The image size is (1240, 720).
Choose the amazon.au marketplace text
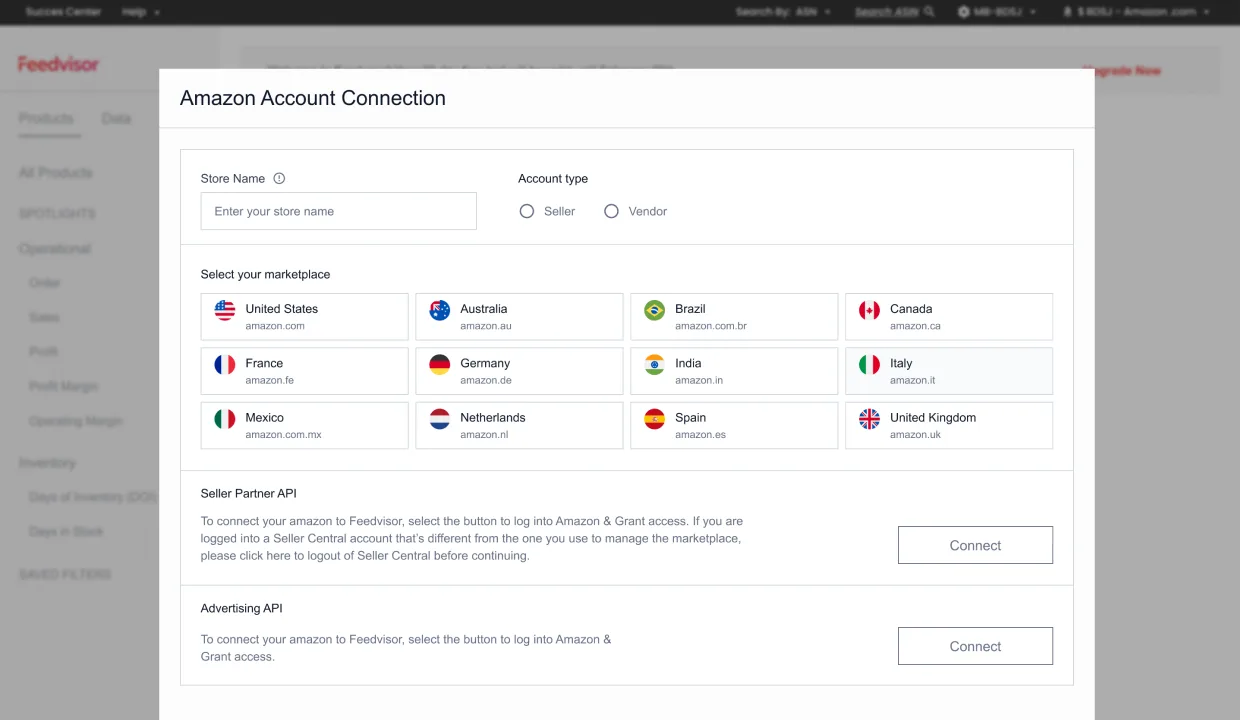[x=486, y=326]
